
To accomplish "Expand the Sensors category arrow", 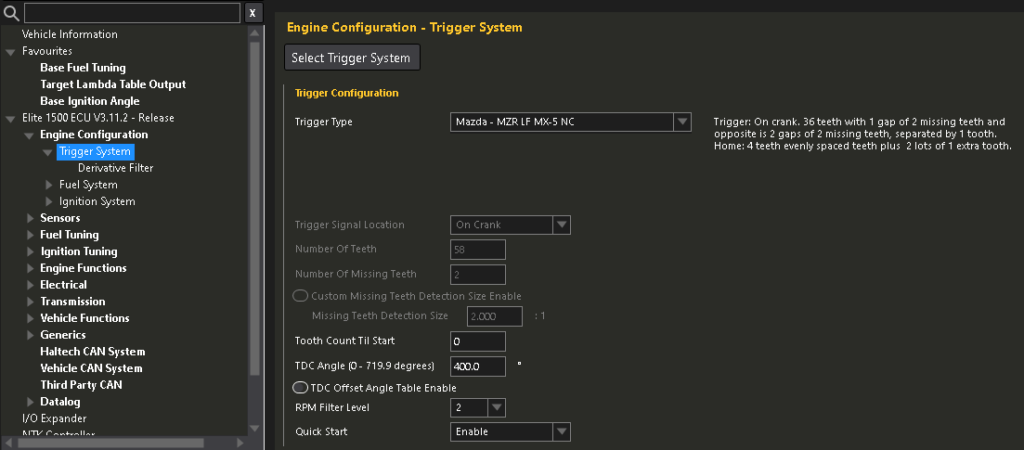I will pos(30,218).
